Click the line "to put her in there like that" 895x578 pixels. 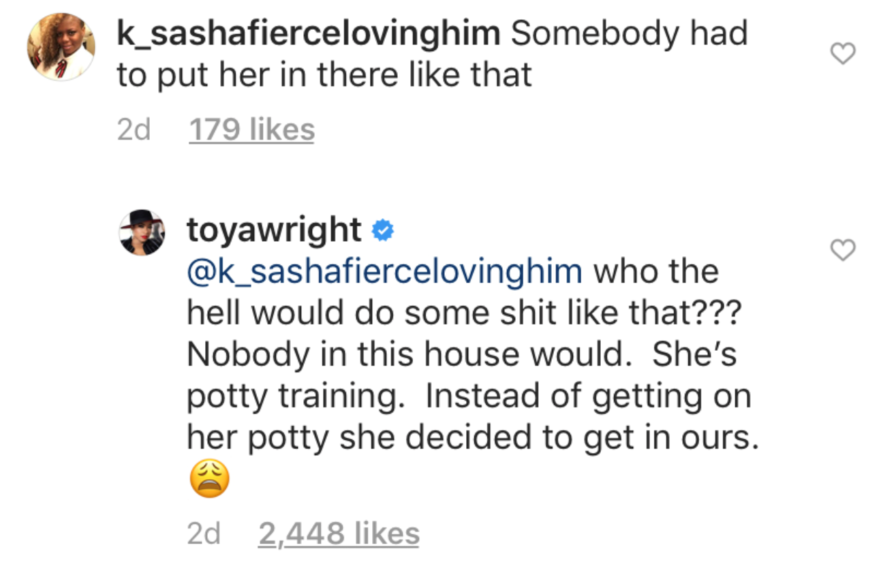tap(325, 76)
